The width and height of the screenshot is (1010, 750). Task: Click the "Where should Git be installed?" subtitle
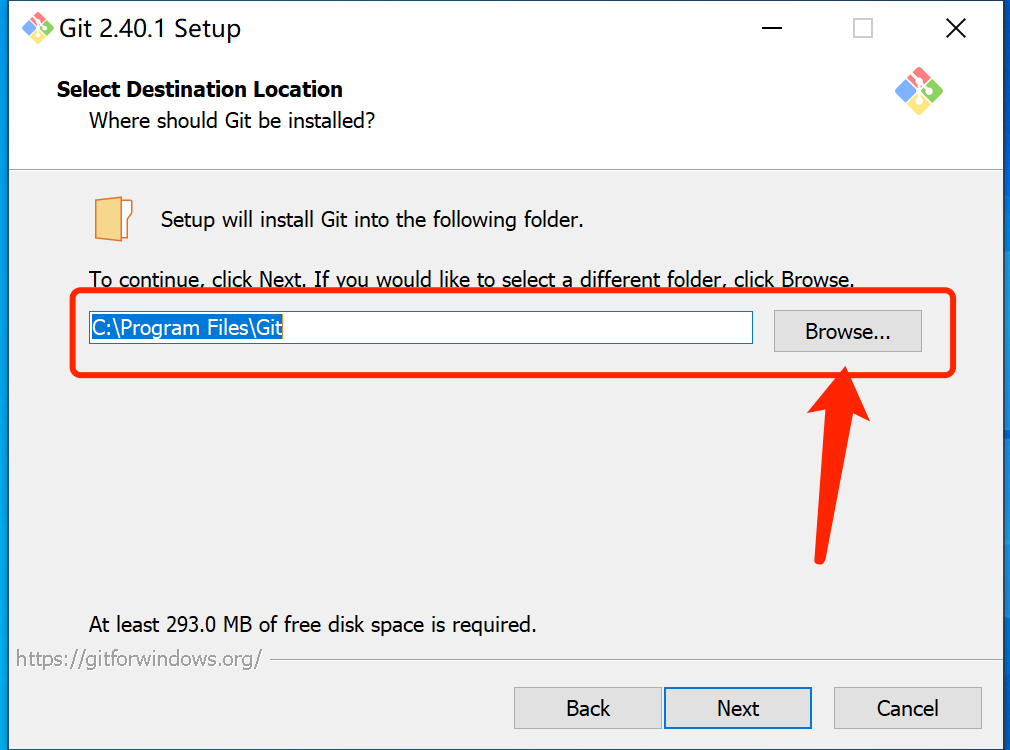(x=232, y=120)
